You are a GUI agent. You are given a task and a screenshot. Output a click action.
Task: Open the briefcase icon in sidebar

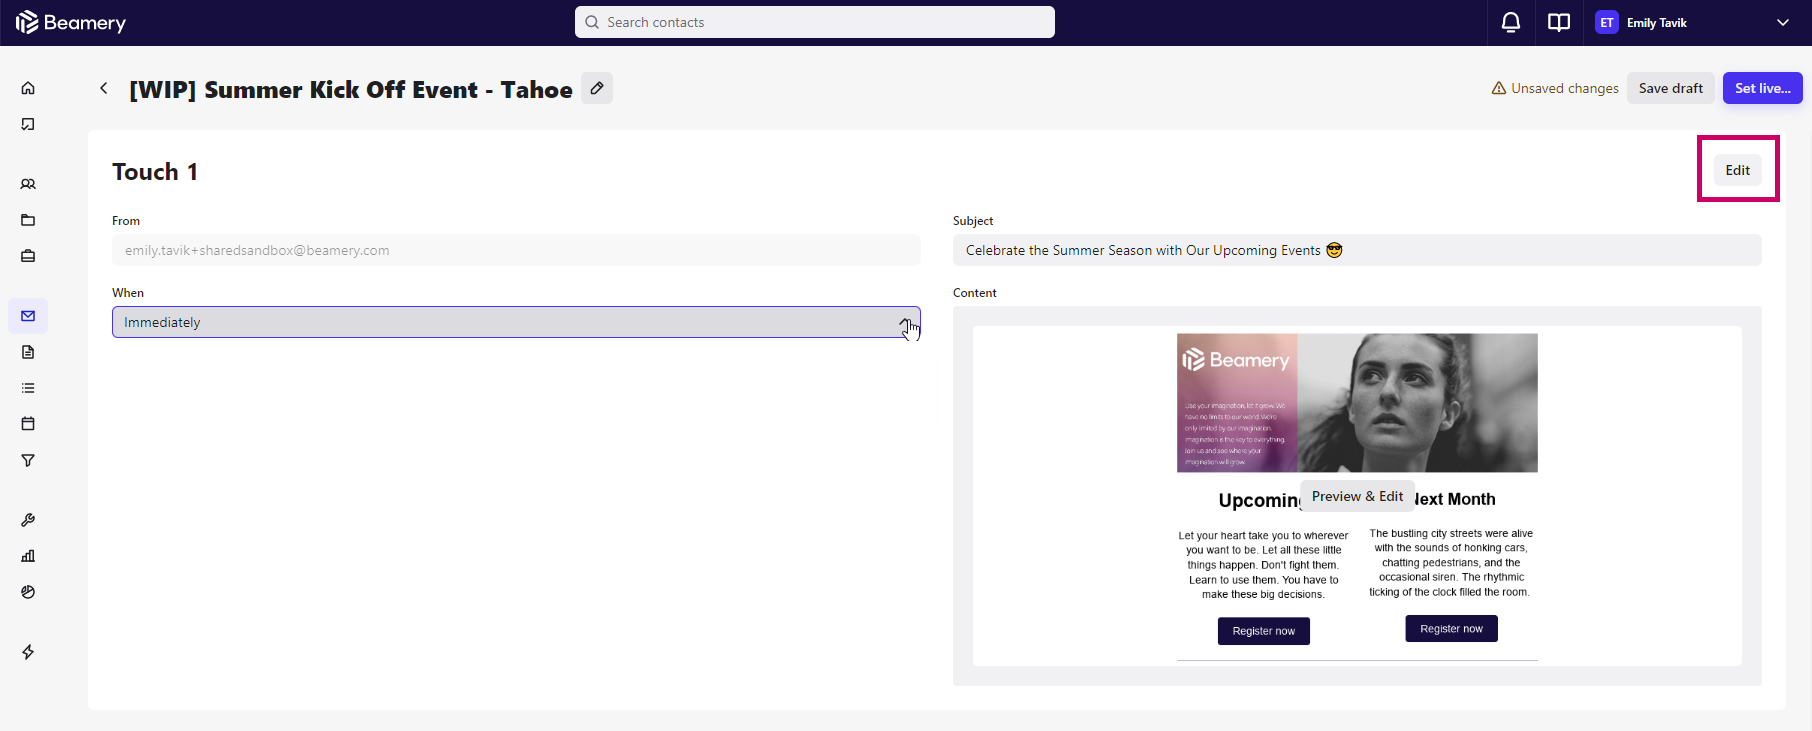click(x=28, y=256)
